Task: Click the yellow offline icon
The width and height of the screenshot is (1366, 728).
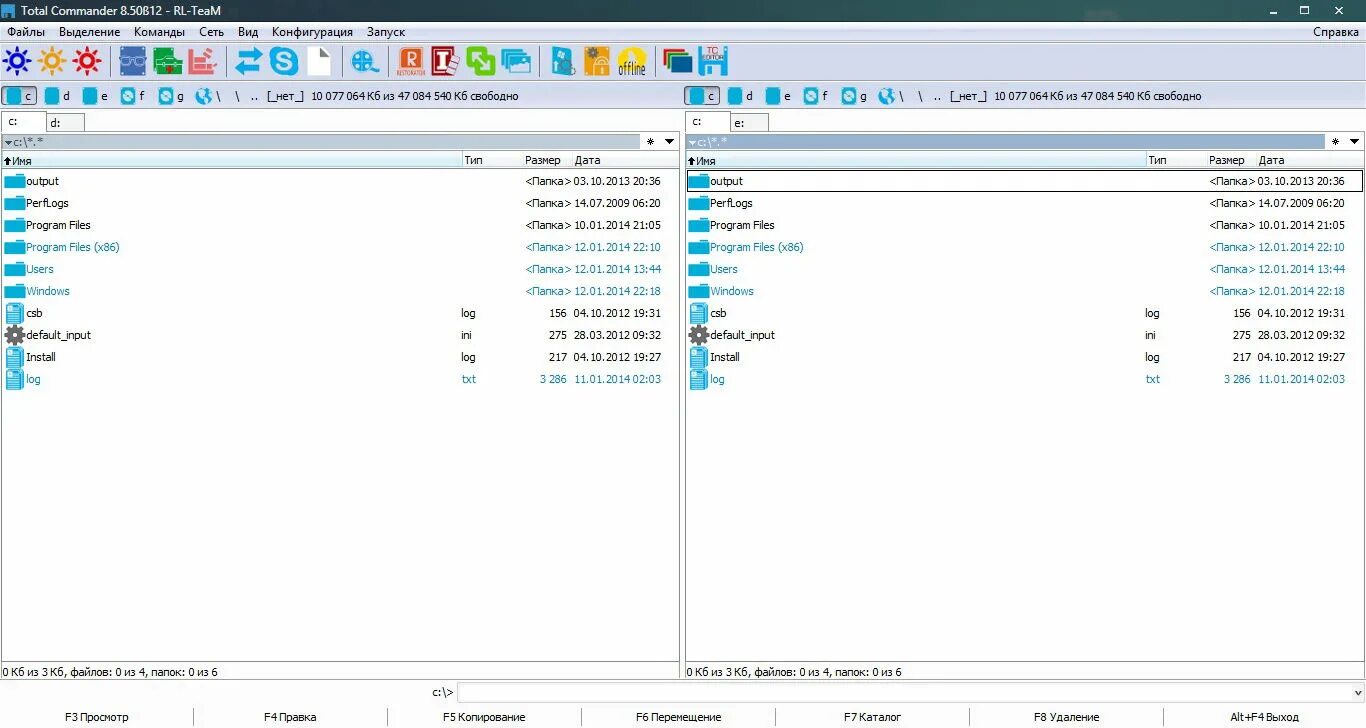Action: pyautogui.click(x=632, y=62)
